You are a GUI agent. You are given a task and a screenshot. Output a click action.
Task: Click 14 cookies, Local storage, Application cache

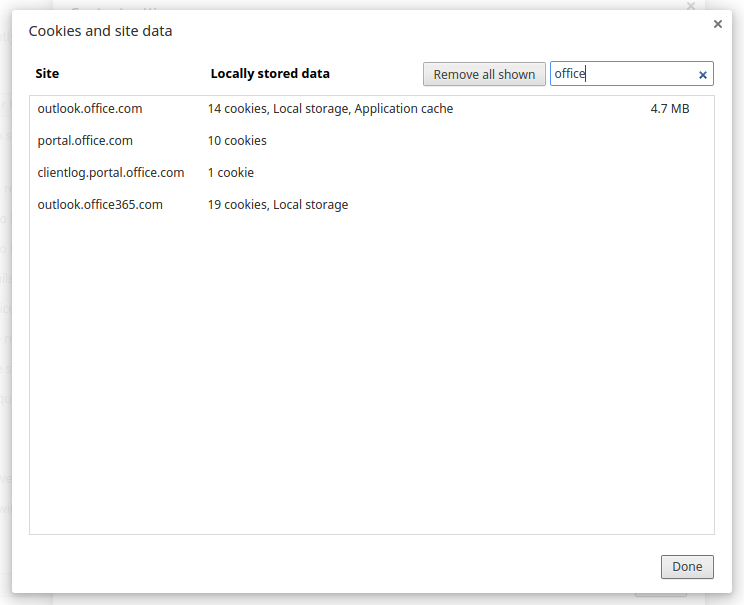[x=330, y=109]
